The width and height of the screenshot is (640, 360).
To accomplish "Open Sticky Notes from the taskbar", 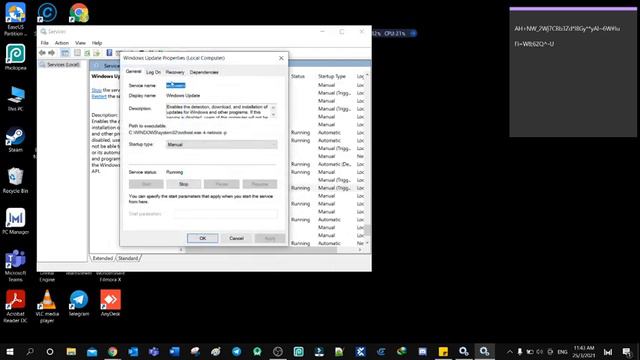I will point(443,351).
